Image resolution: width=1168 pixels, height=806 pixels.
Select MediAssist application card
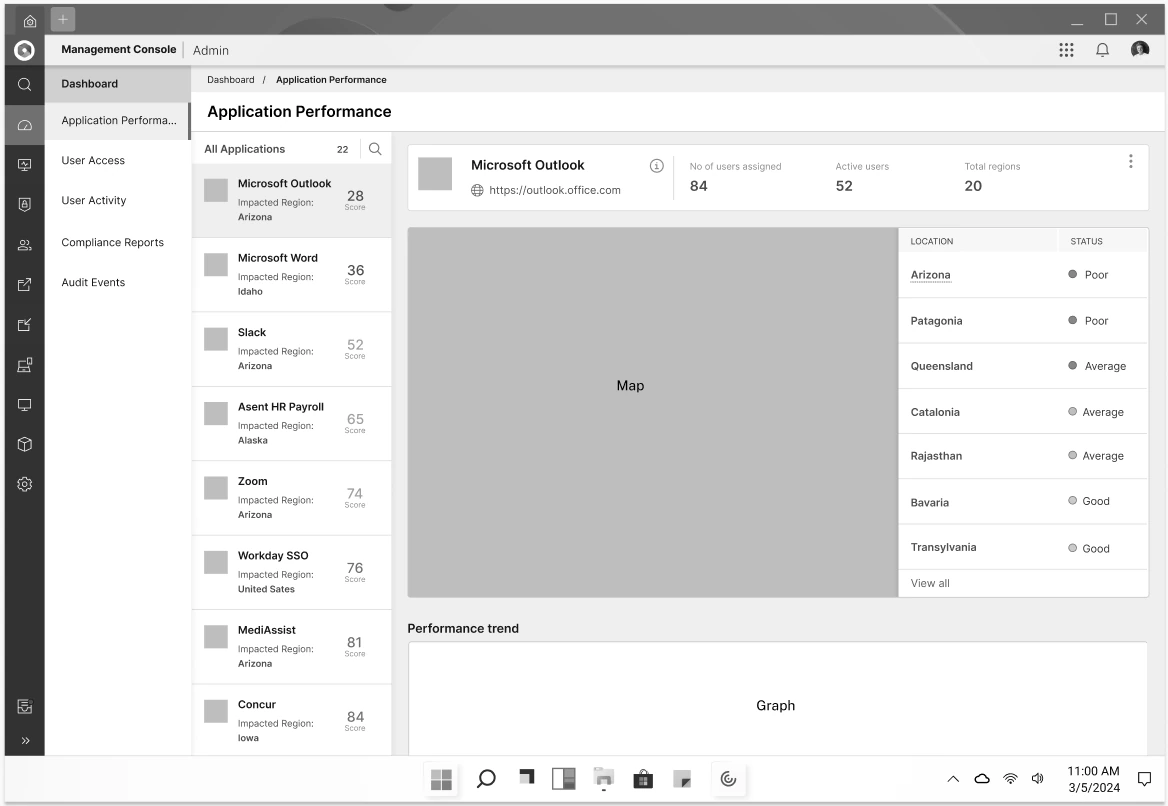pyautogui.click(x=291, y=647)
